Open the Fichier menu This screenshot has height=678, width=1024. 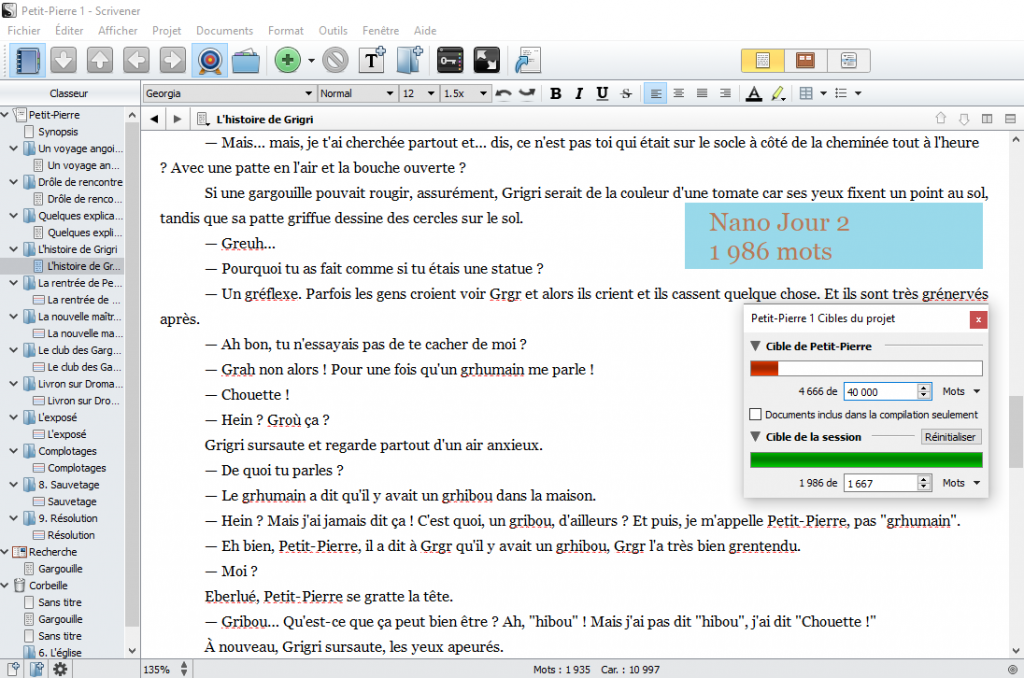24,31
